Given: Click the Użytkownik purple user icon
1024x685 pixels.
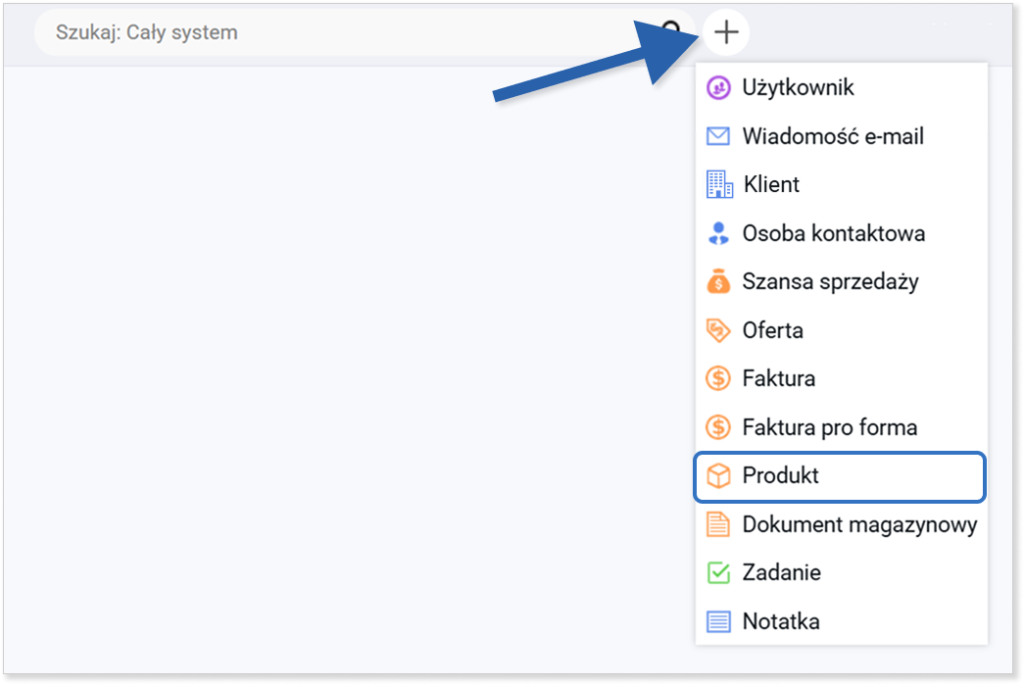Looking at the screenshot, I should click(718, 88).
